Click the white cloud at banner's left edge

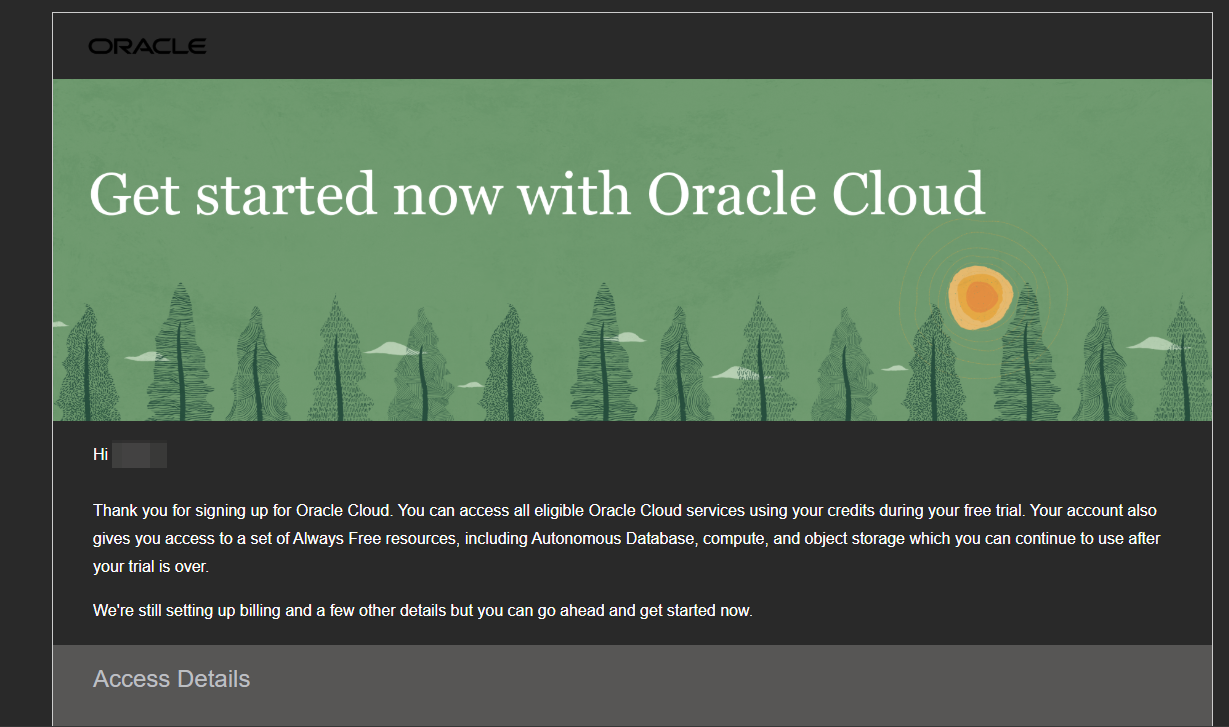(59, 323)
